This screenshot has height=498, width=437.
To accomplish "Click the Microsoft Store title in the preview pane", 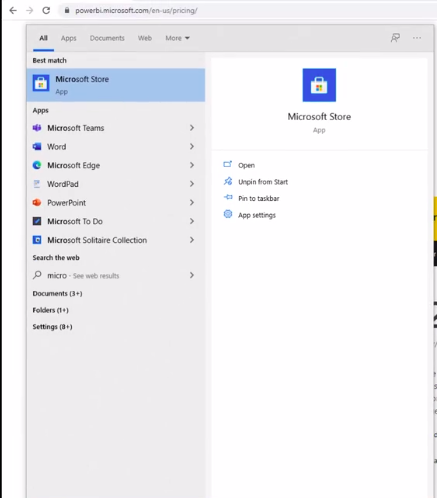I will pyautogui.click(x=319, y=117).
